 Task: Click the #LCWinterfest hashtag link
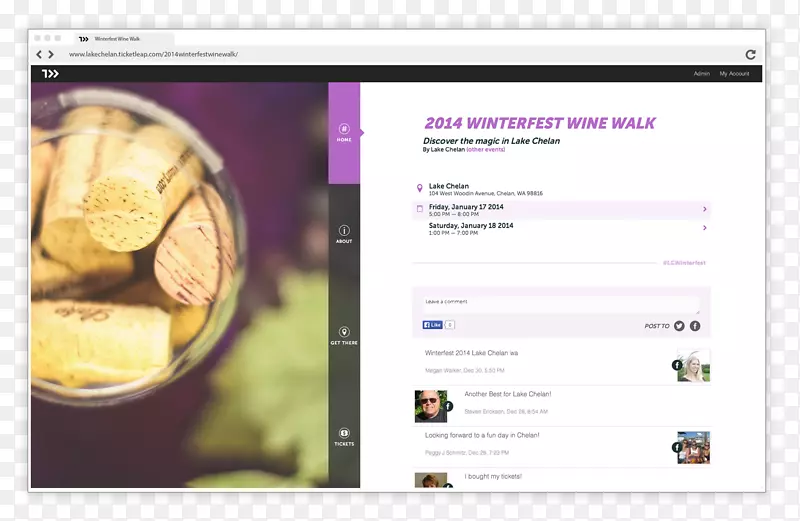(x=684, y=263)
